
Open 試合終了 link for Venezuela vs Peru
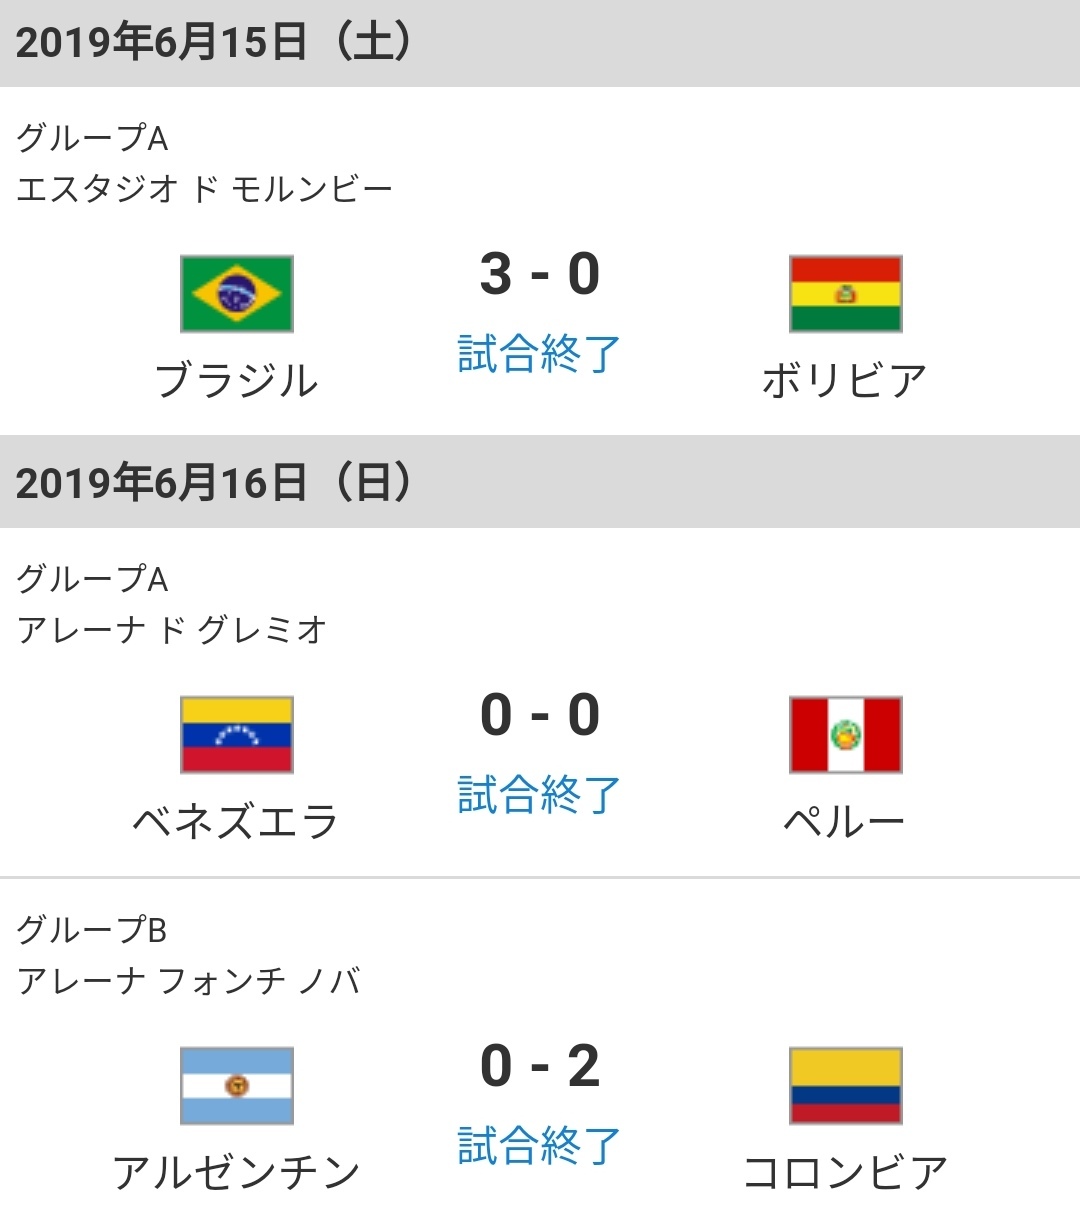[x=539, y=795]
